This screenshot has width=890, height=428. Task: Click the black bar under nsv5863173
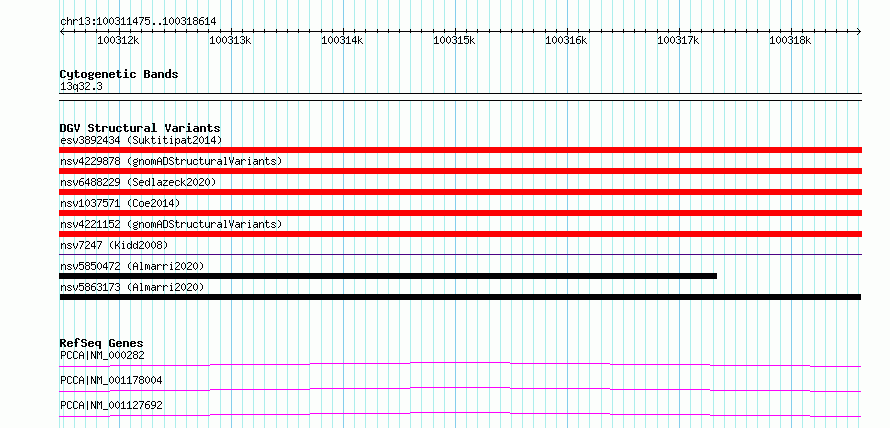click(x=460, y=297)
